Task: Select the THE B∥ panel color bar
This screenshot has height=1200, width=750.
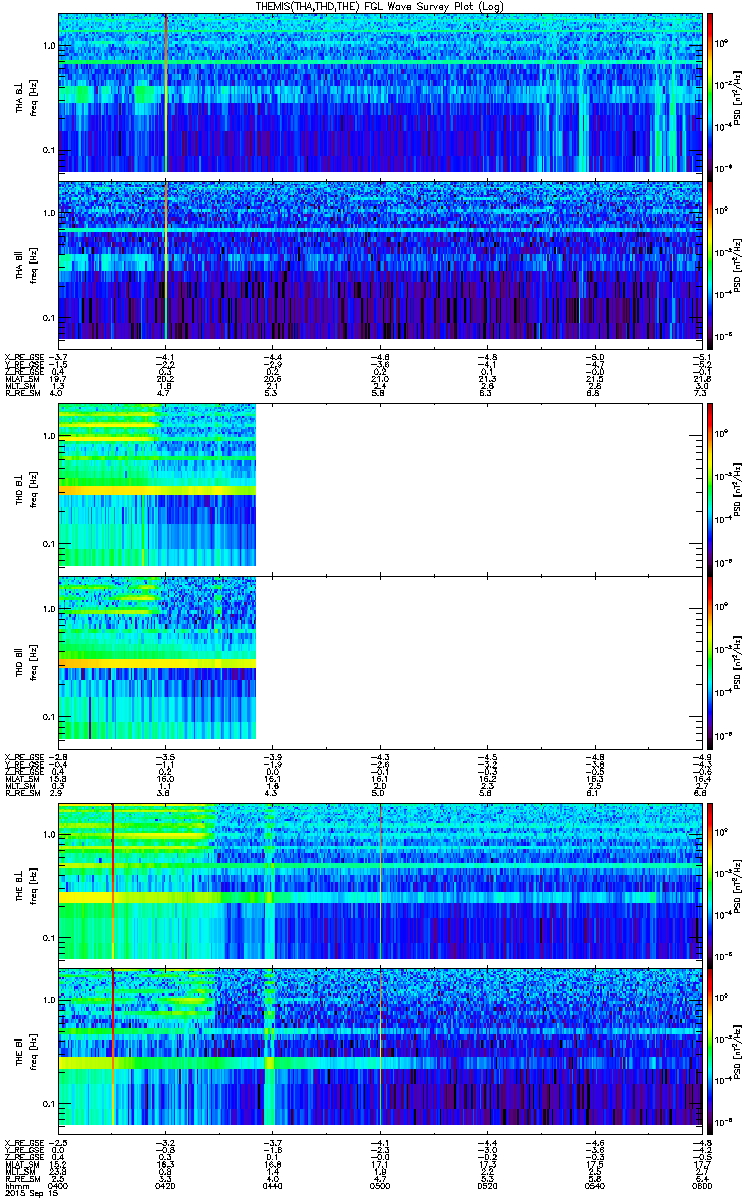Action: [x=709, y=1047]
